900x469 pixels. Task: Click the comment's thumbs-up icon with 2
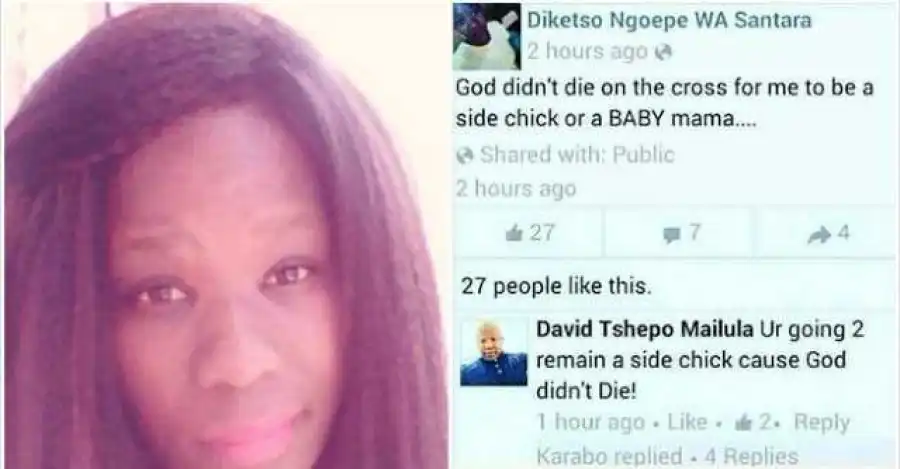pos(743,423)
